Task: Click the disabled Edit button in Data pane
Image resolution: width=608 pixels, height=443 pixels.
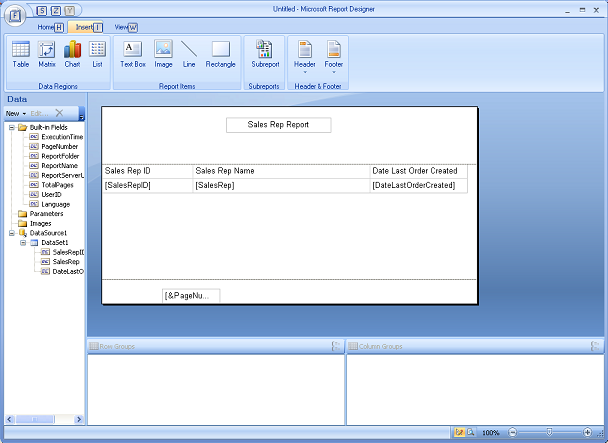Action: [x=39, y=113]
